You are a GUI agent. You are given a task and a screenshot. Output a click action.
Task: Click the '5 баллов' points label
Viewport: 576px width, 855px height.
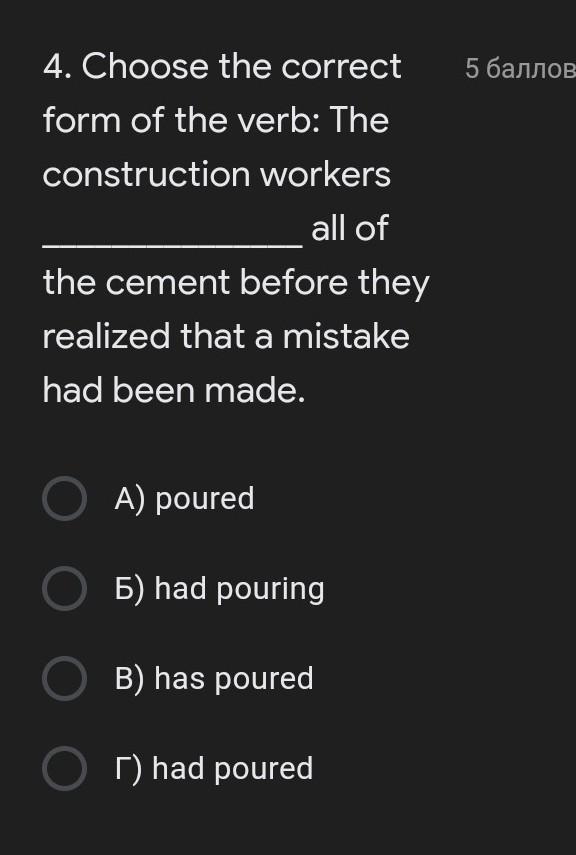pos(520,69)
